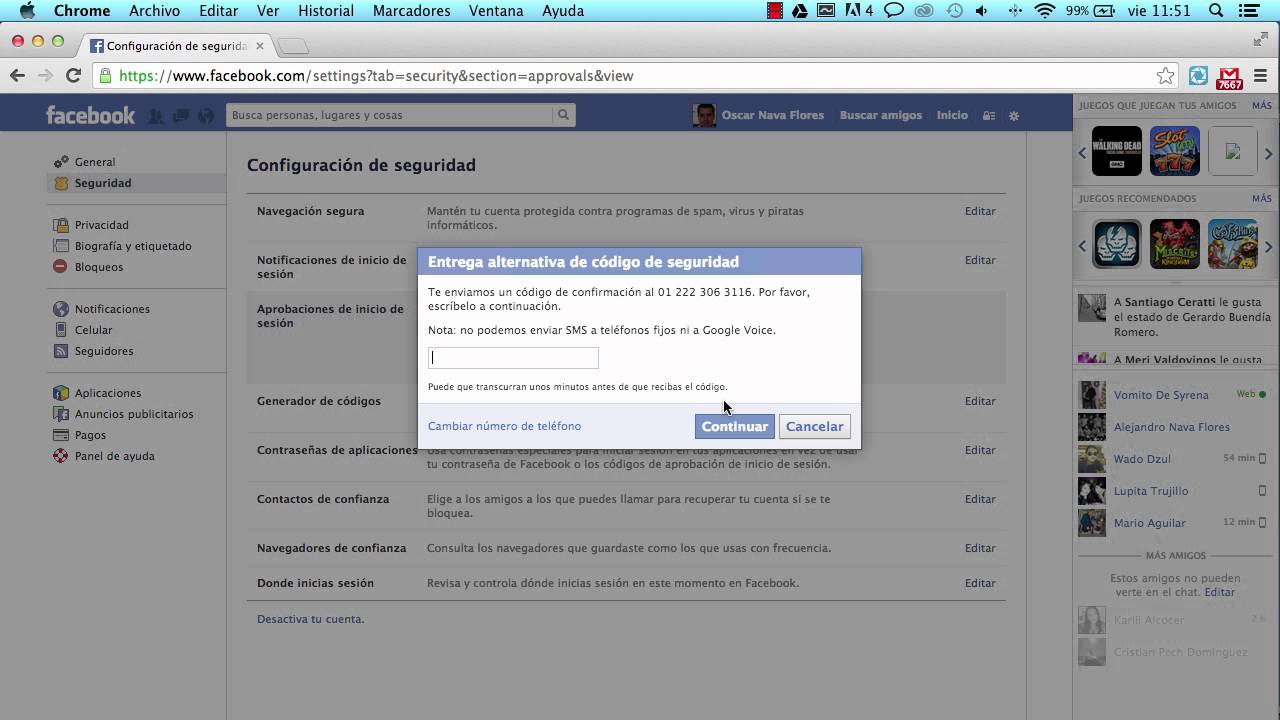The image size is (1280, 720).
Task: Edit the Navegación segura setting
Action: tap(980, 211)
